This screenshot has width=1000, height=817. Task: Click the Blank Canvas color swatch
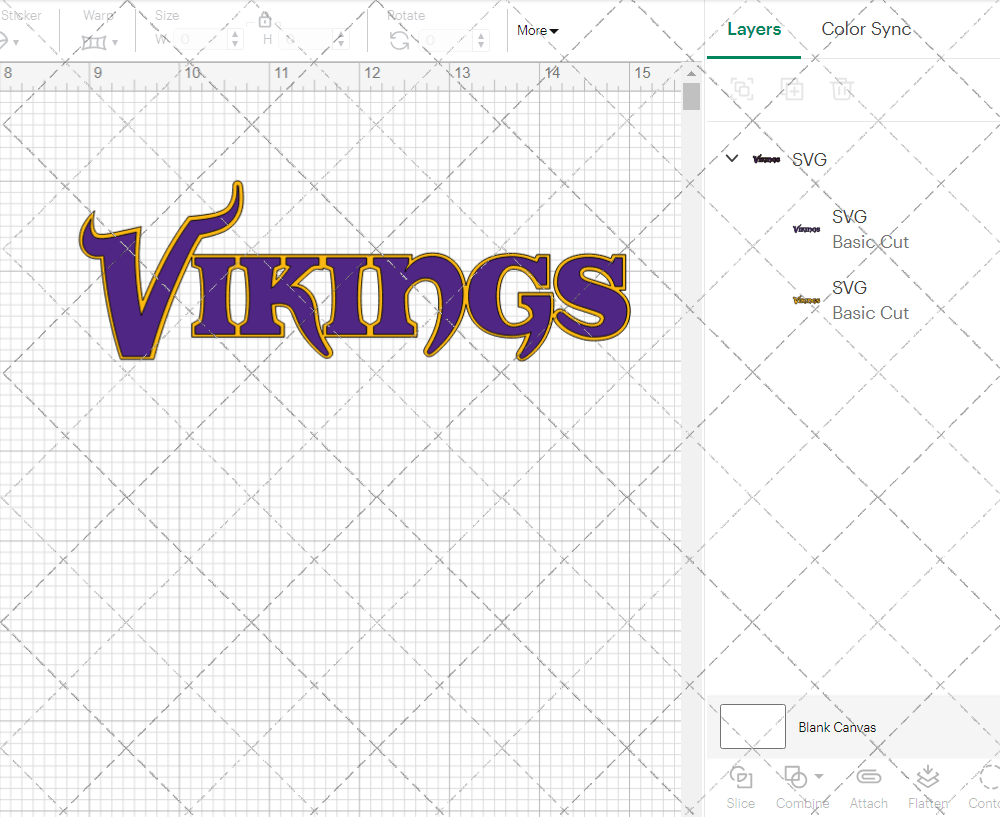pos(752,727)
